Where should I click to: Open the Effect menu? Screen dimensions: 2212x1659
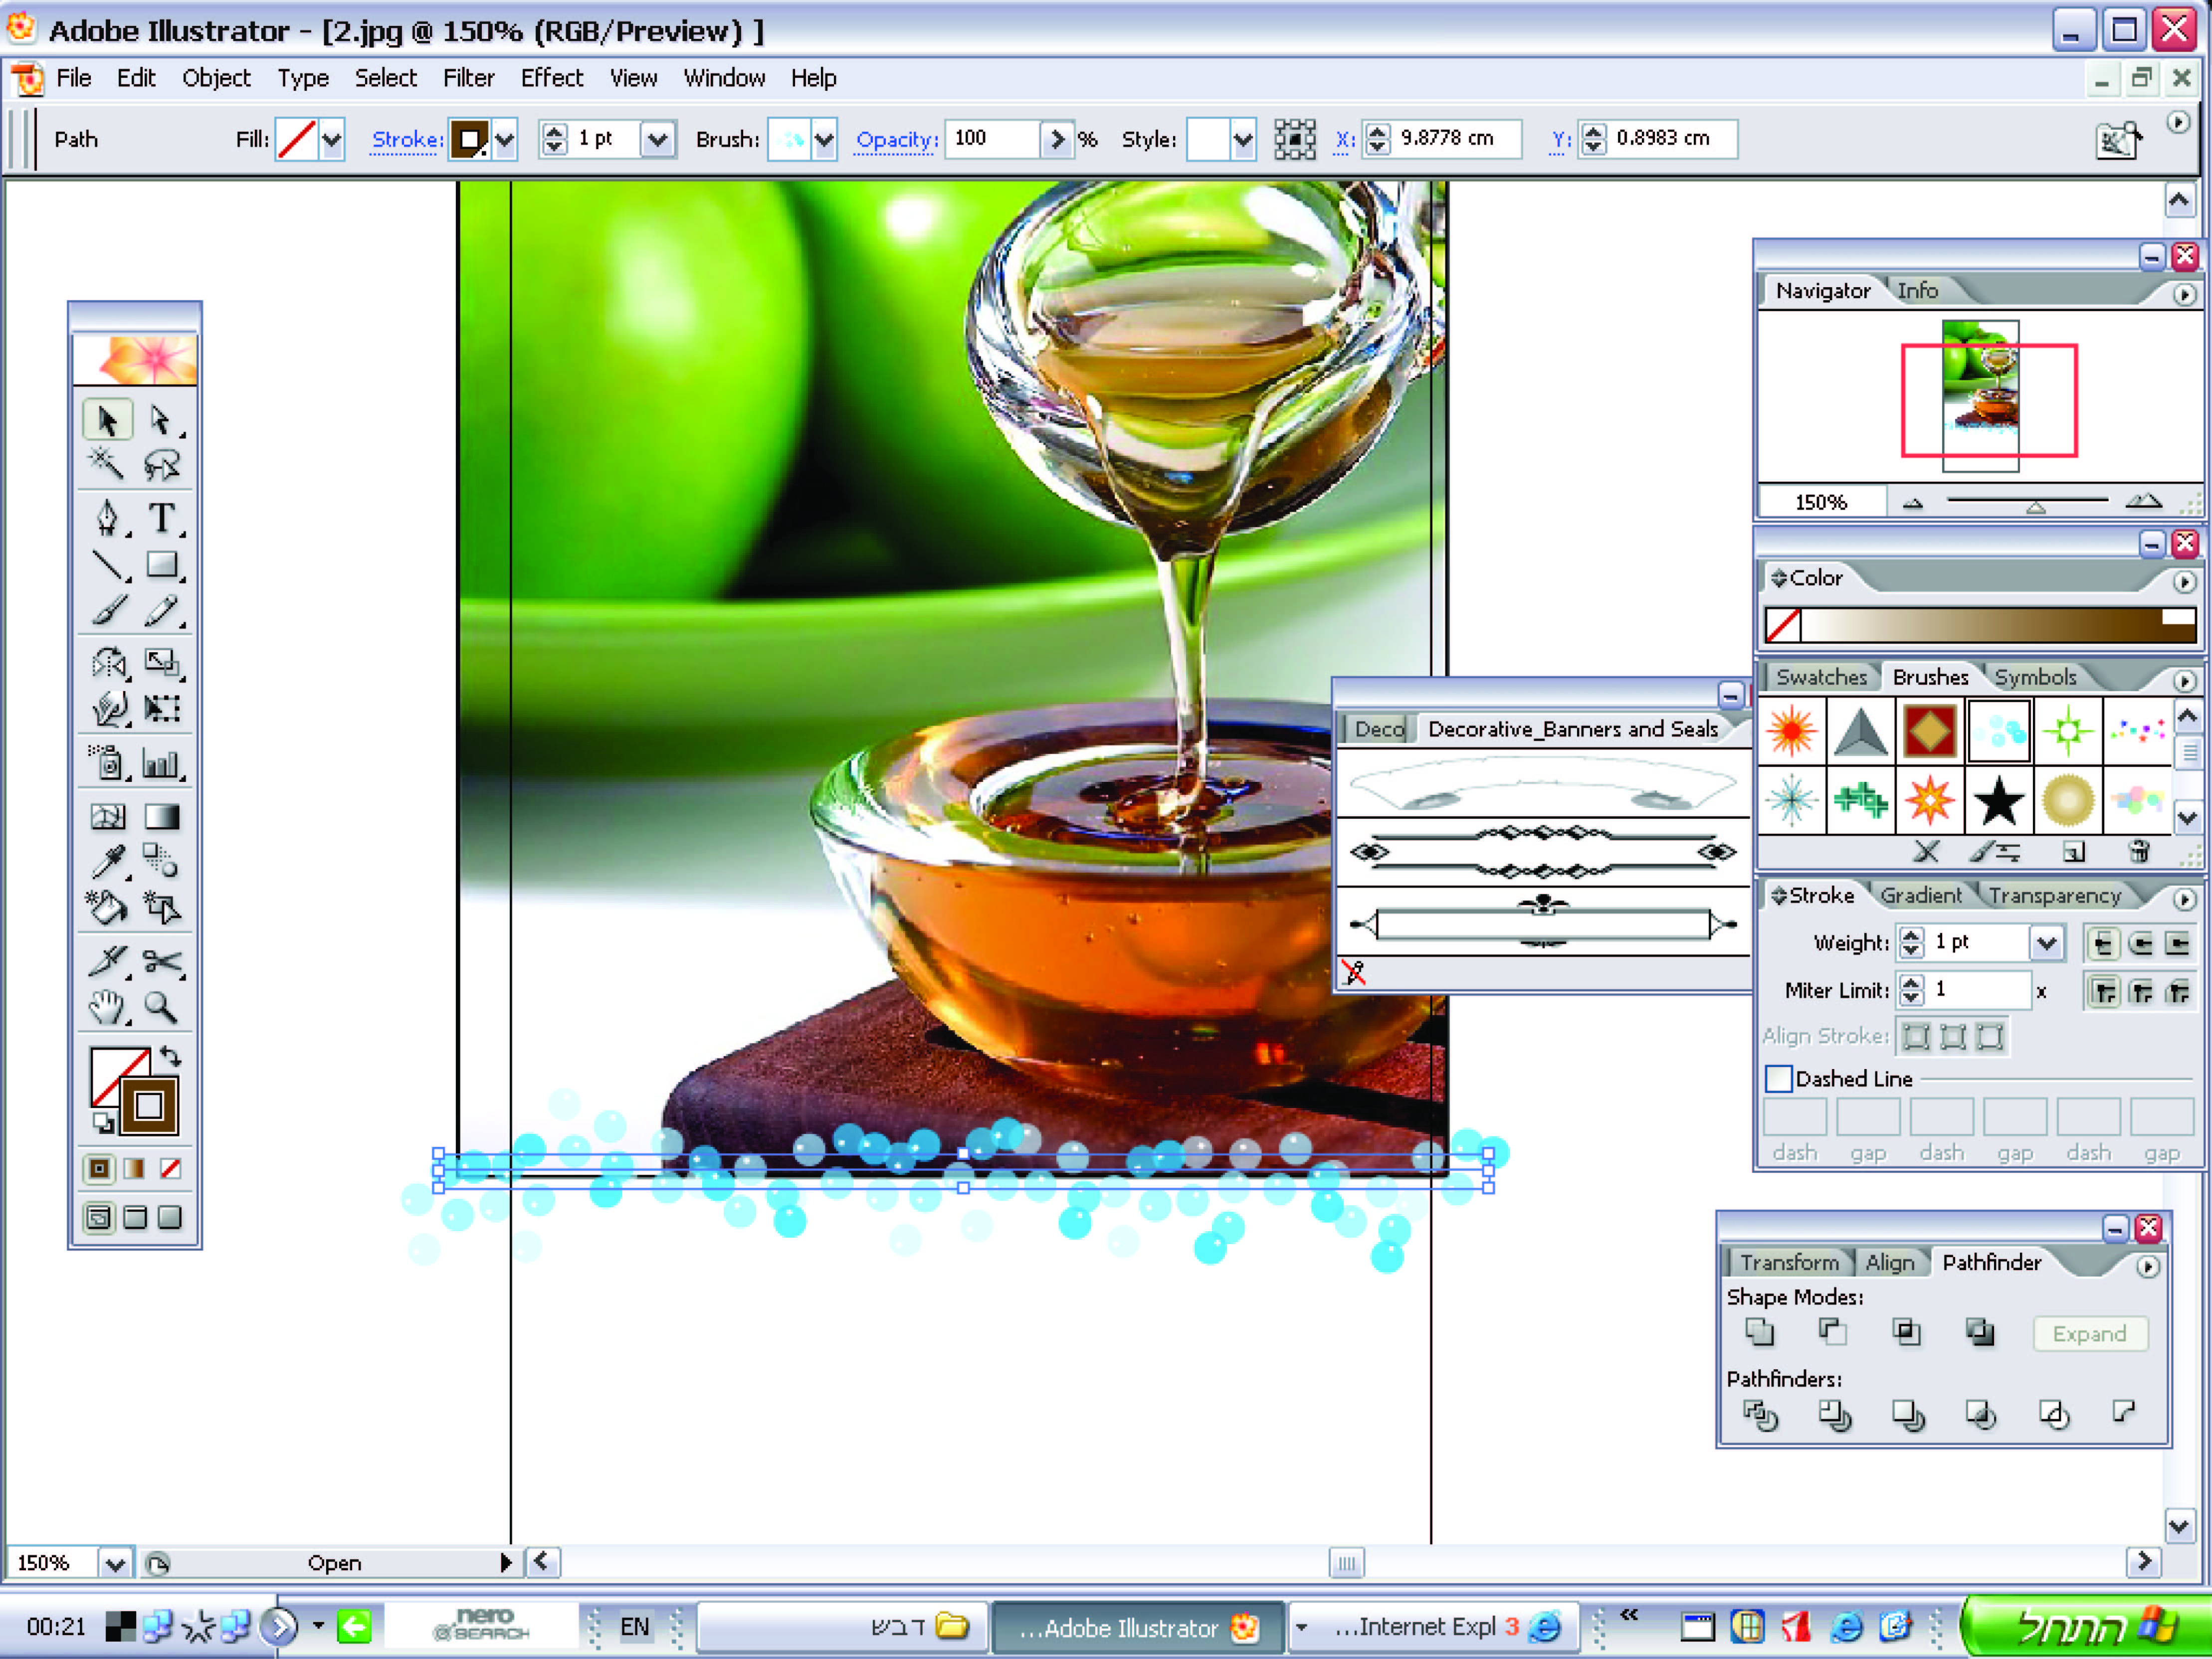pyautogui.click(x=551, y=78)
